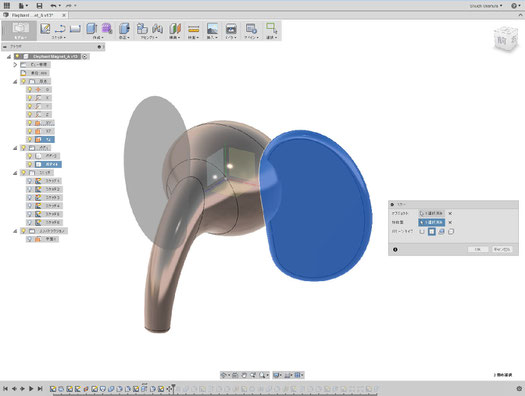Screen dimensions: 525x396
Task: Click the Objects selector in Mirror dialog
Action: (431, 213)
